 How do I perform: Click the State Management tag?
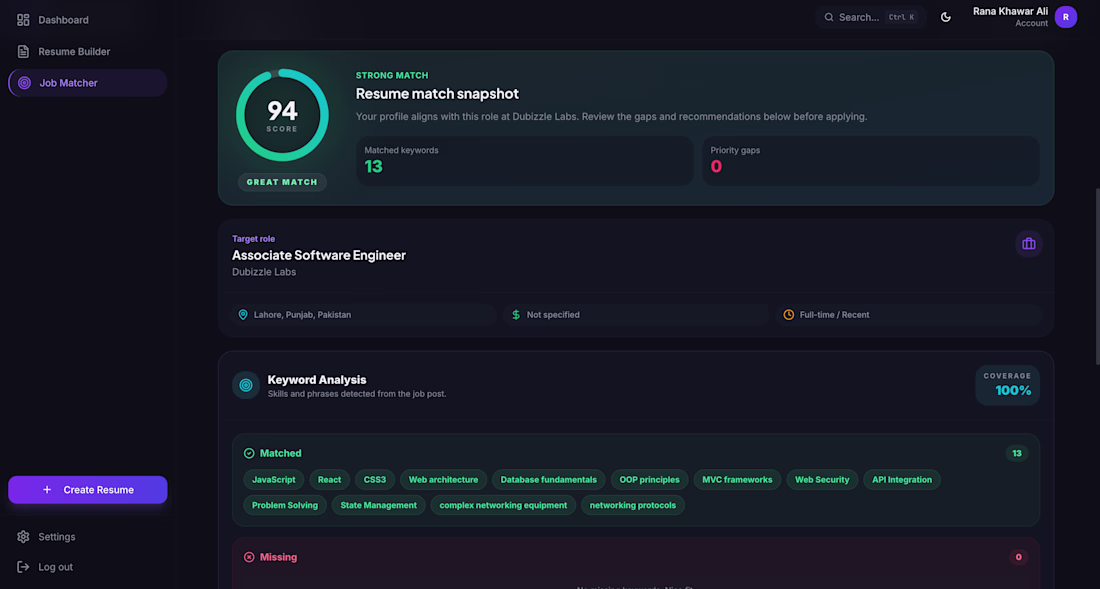point(379,505)
